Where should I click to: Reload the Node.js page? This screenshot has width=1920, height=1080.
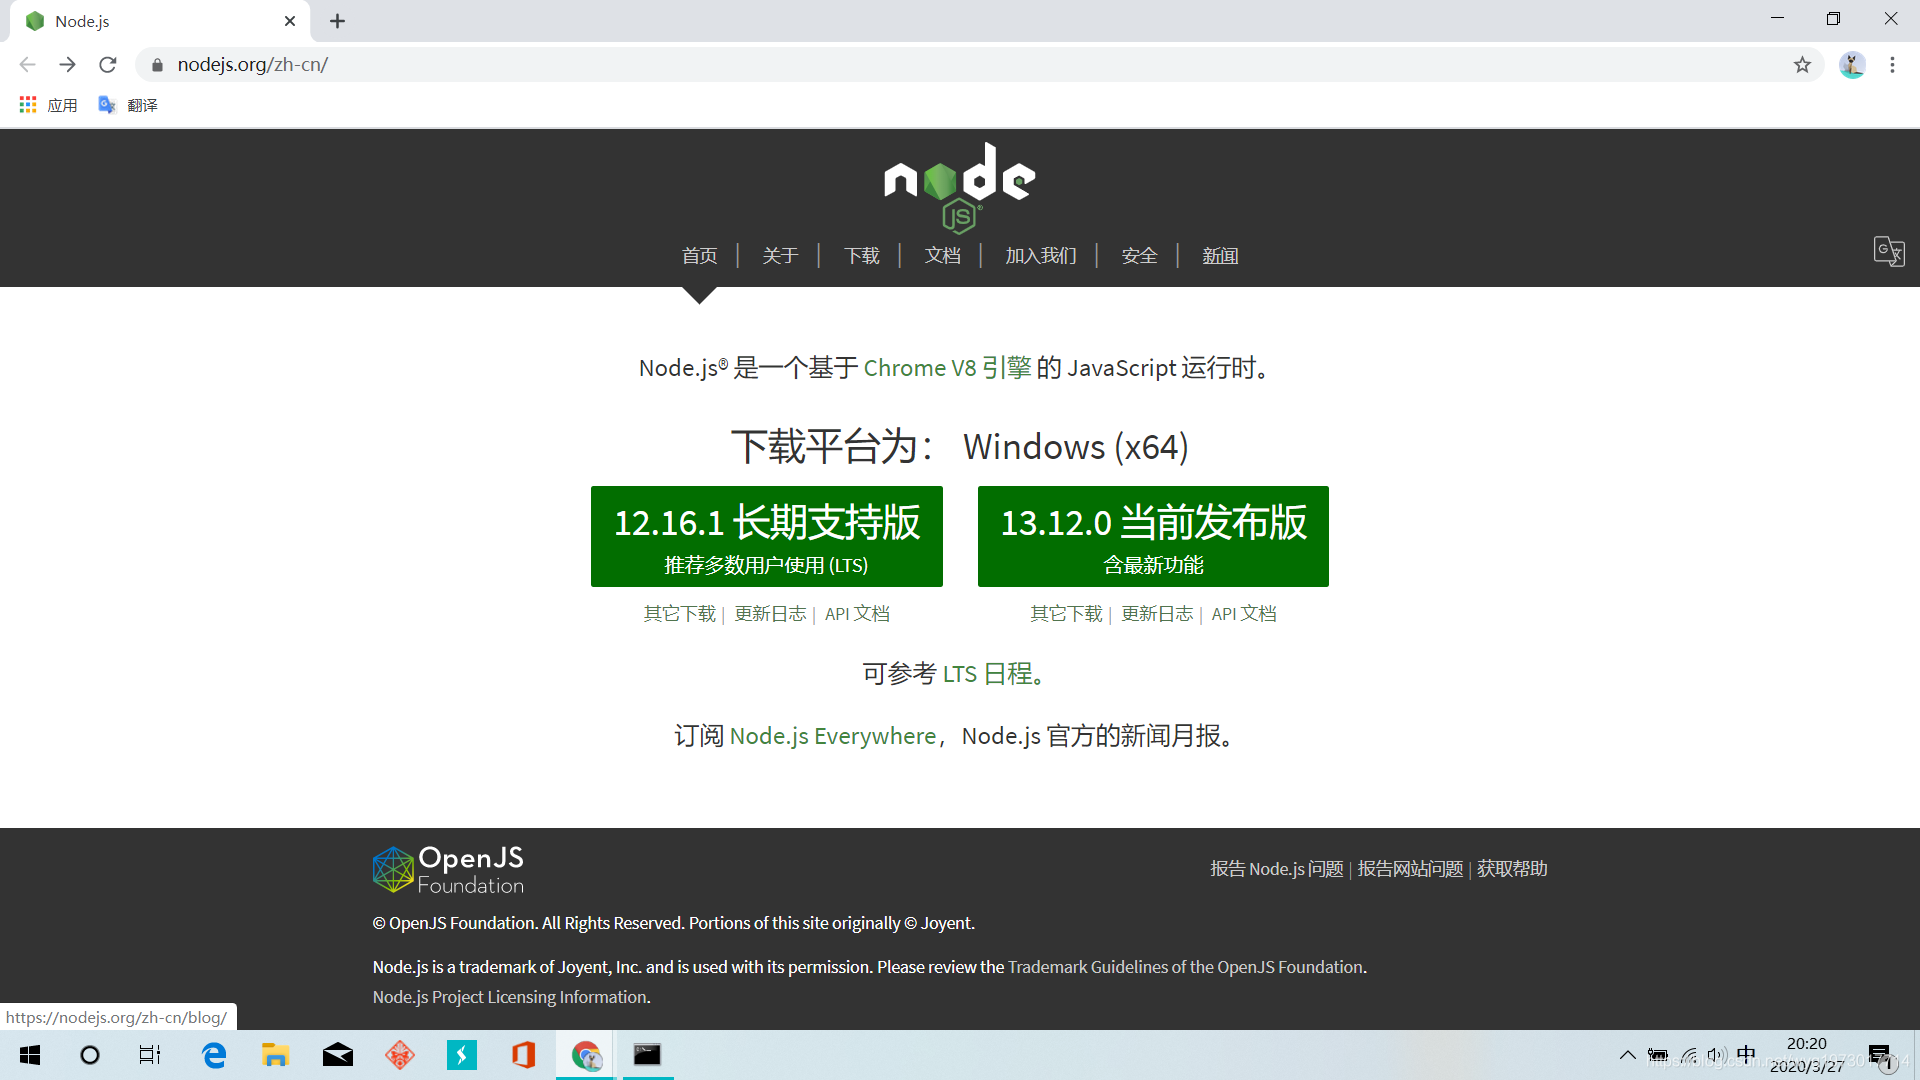(x=108, y=65)
